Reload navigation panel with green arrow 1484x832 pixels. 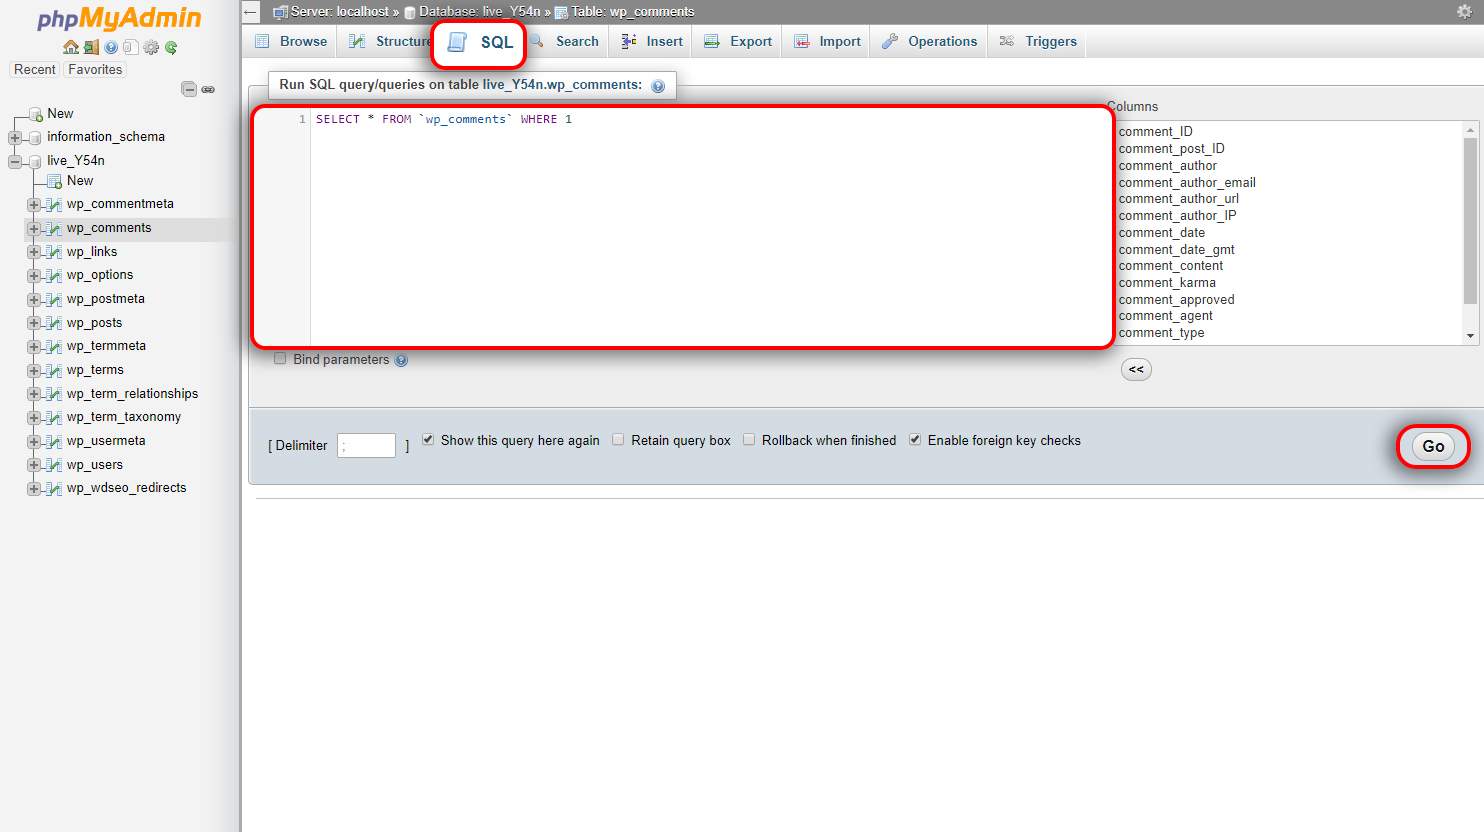click(x=171, y=47)
